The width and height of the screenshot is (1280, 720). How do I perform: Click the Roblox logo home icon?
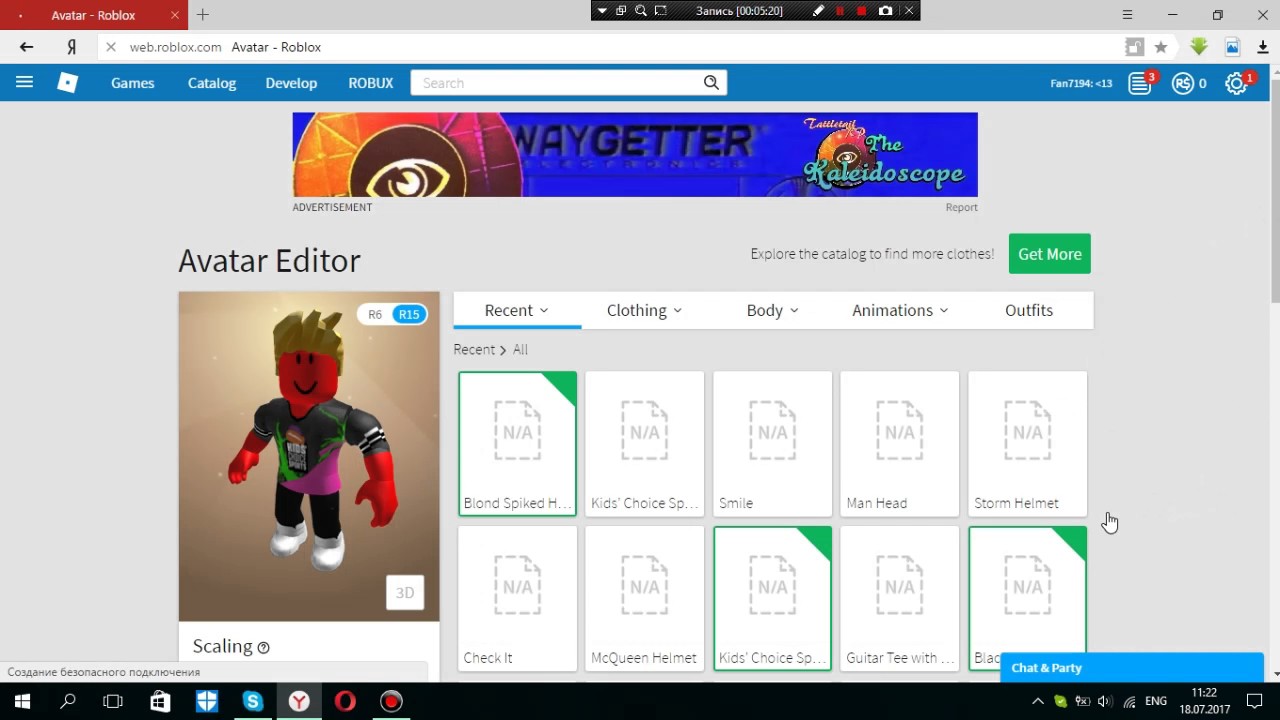pos(67,83)
